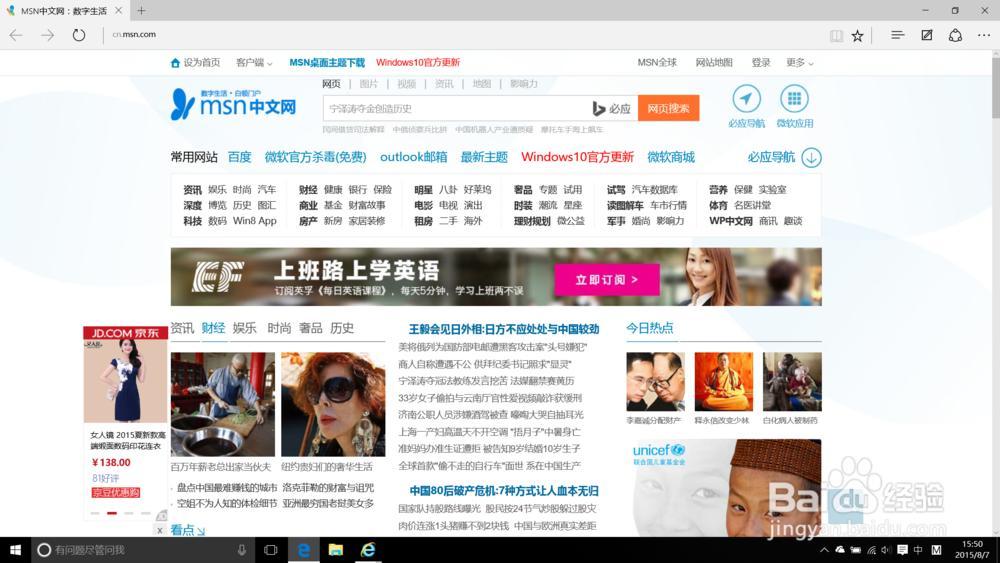Select the 网页 search tab
Image resolution: width=1000 pixels, height=563 pixels.
coord(332,84)
